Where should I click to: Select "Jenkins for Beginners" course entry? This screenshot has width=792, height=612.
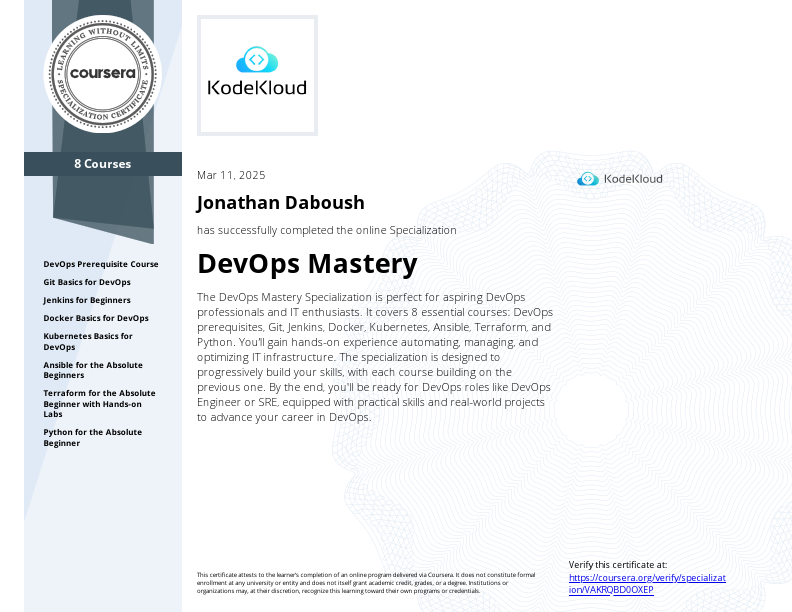pos(87,300)
